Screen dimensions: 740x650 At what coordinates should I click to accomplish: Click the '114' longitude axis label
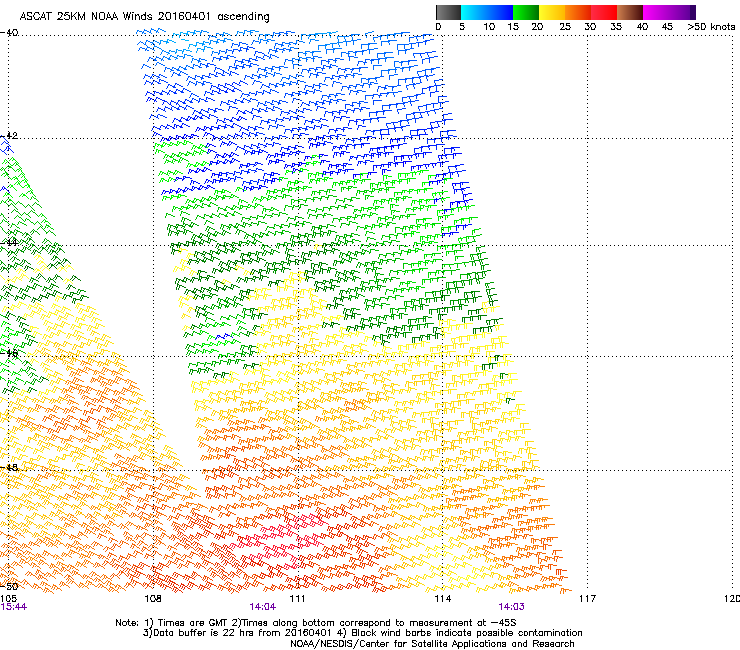tap(443, 599)
